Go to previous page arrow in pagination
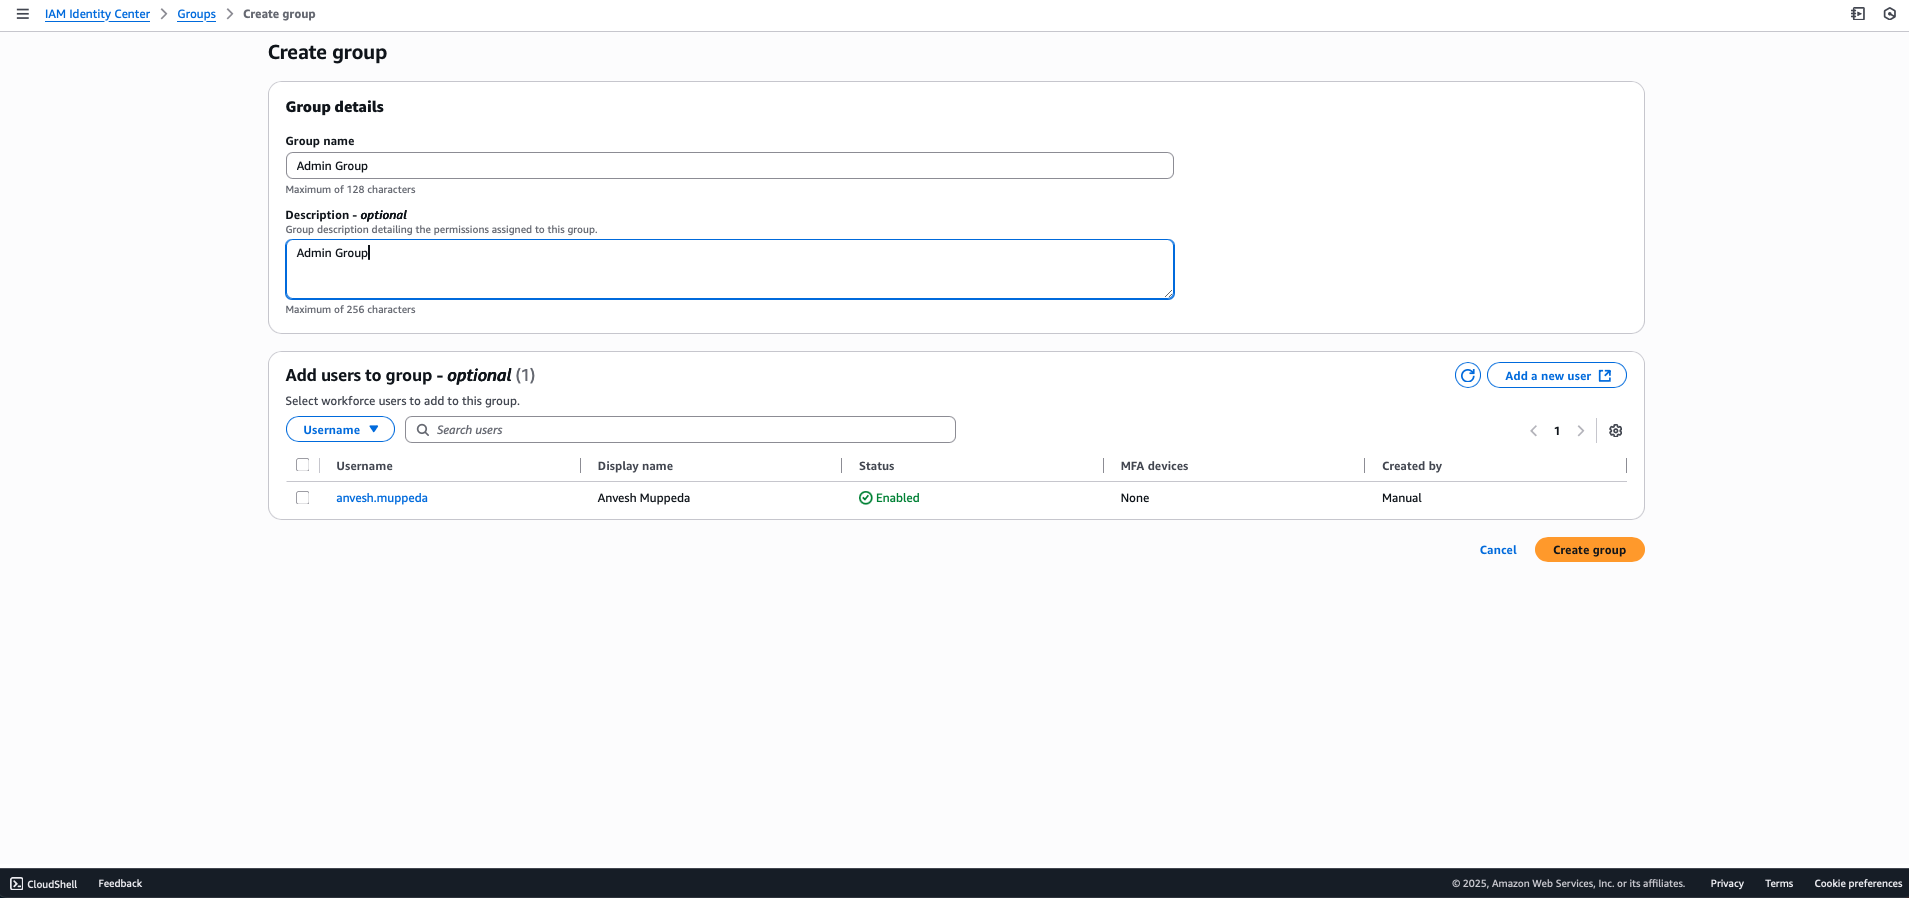Image resolution: width=1909 pixels, height=898 pixels. tap(1533, 431)
